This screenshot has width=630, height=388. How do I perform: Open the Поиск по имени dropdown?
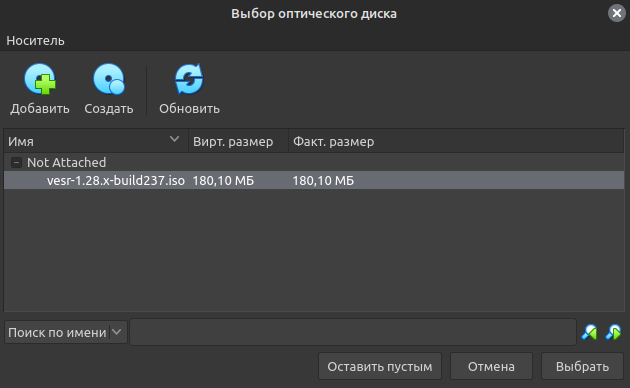tap(66, 332)
